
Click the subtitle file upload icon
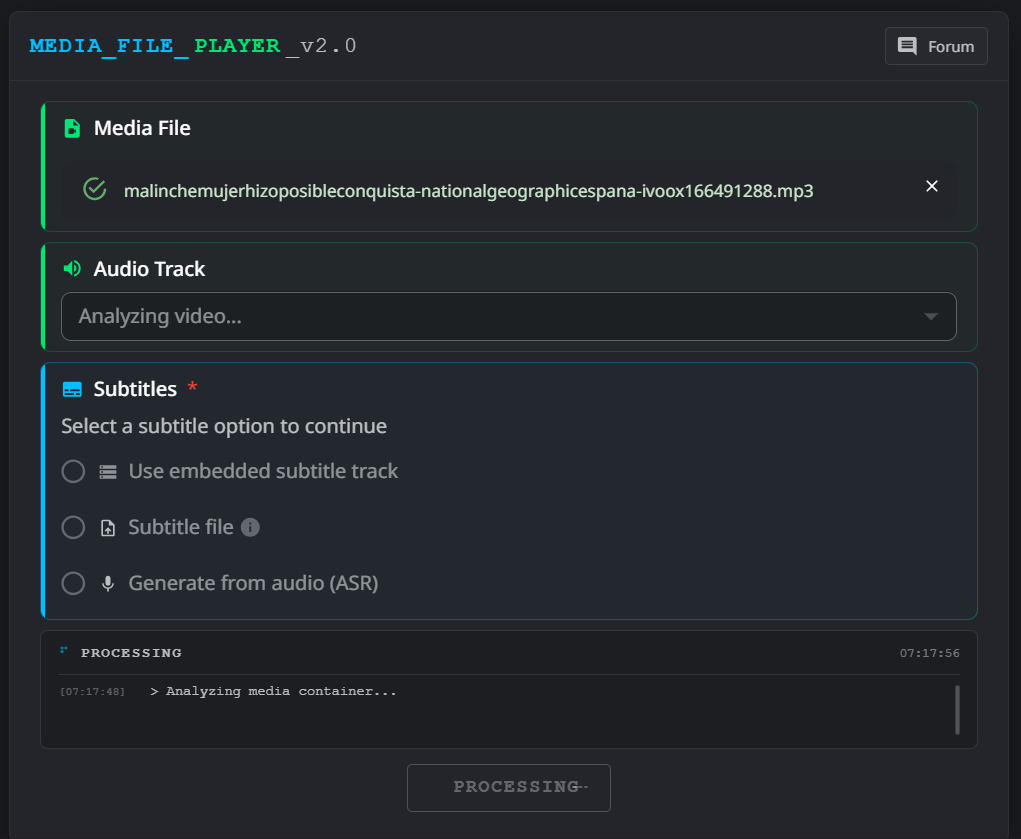pyautogui.click(x=108, y=528)
